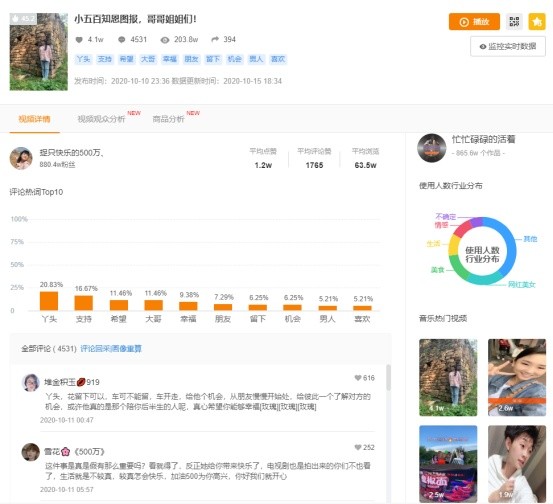Switch to the 商品分析 tab
Screen dimensions: 553x504
click(168, 119)
